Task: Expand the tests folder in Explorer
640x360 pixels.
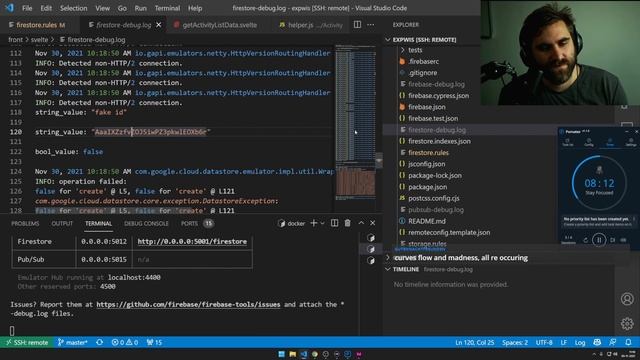Action: pos(415,50)
